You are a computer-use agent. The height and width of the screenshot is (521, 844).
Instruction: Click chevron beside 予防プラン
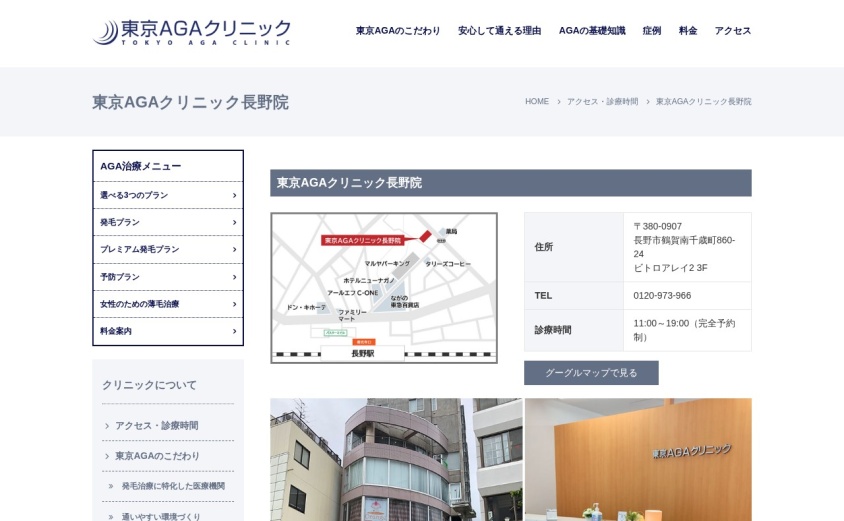coord(234,277)
